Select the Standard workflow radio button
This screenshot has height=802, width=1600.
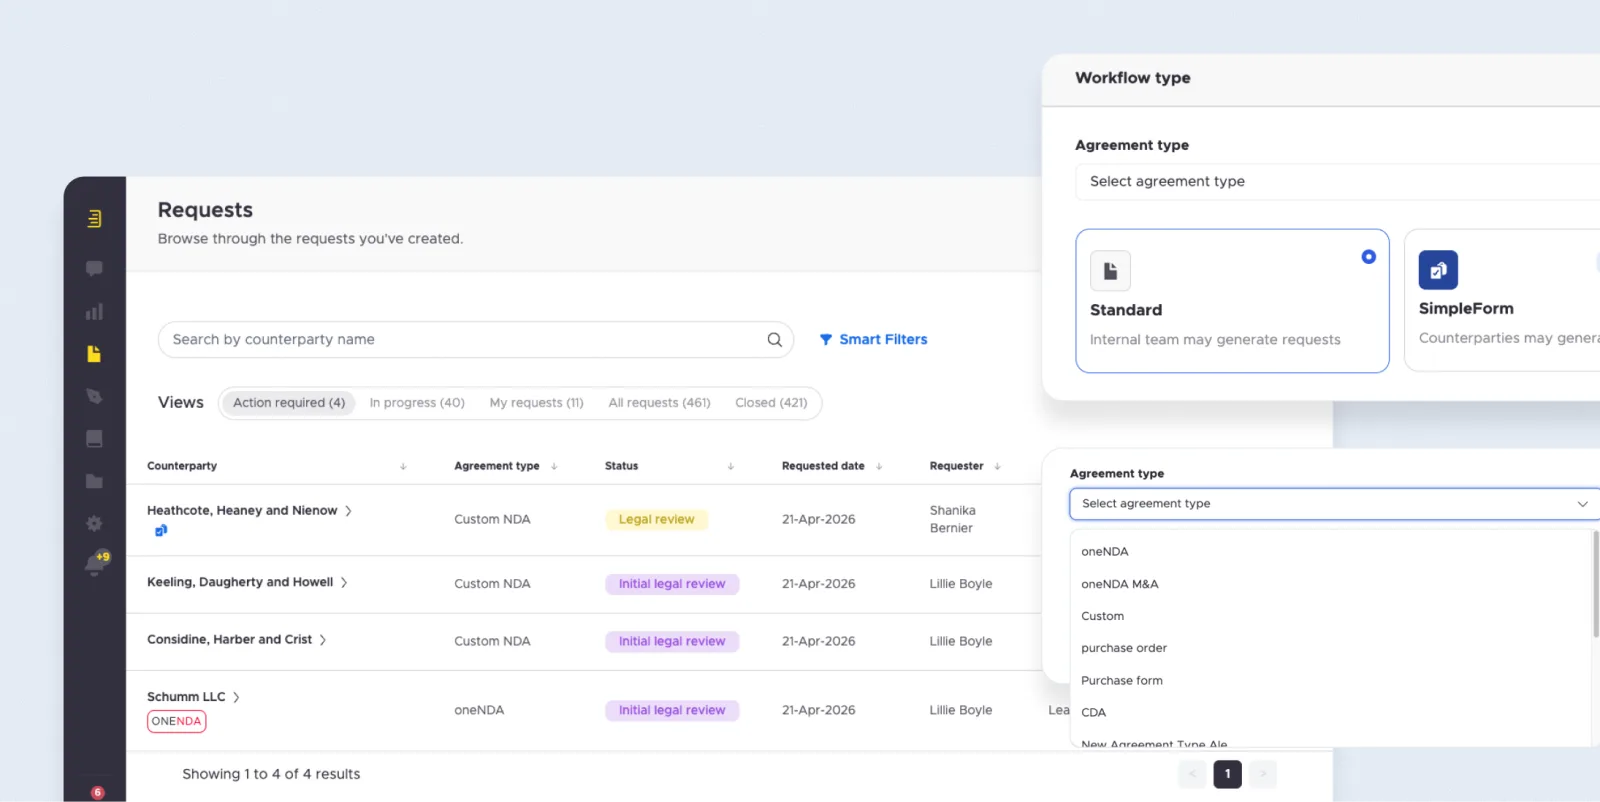(1368, 257)
